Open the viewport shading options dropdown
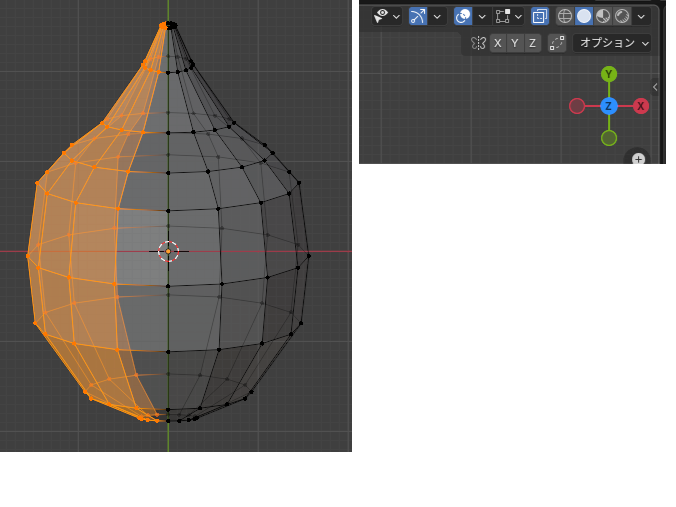 (641, 16)
